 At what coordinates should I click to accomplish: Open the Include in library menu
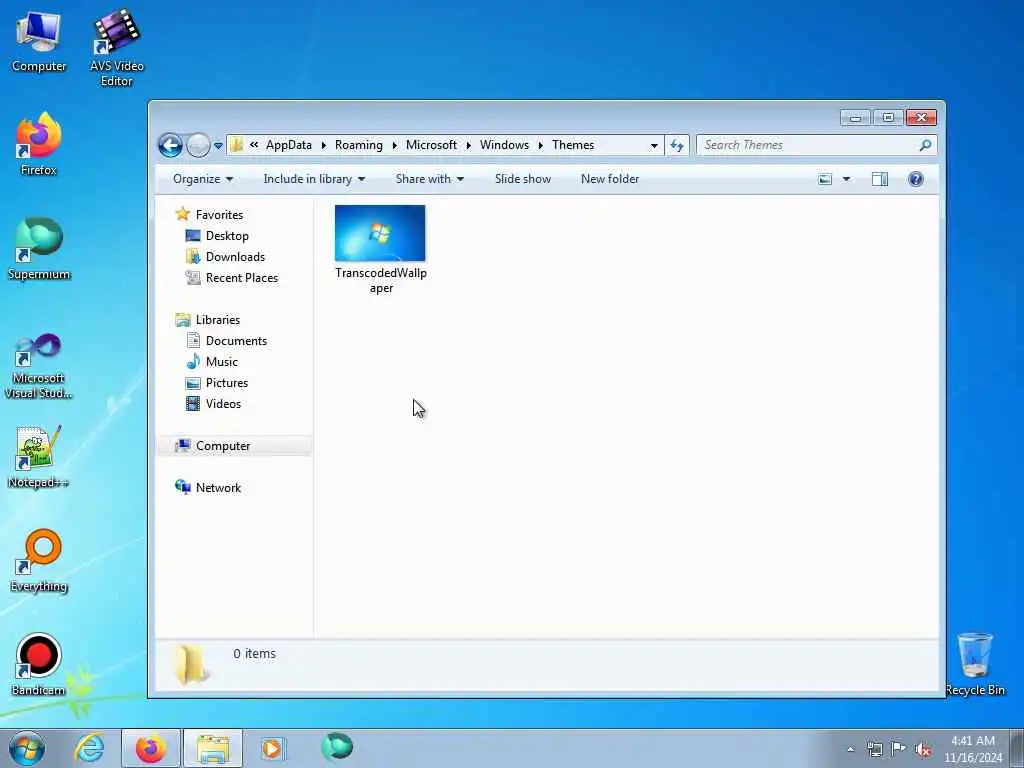pyautogui.click(x=314, y=179)
